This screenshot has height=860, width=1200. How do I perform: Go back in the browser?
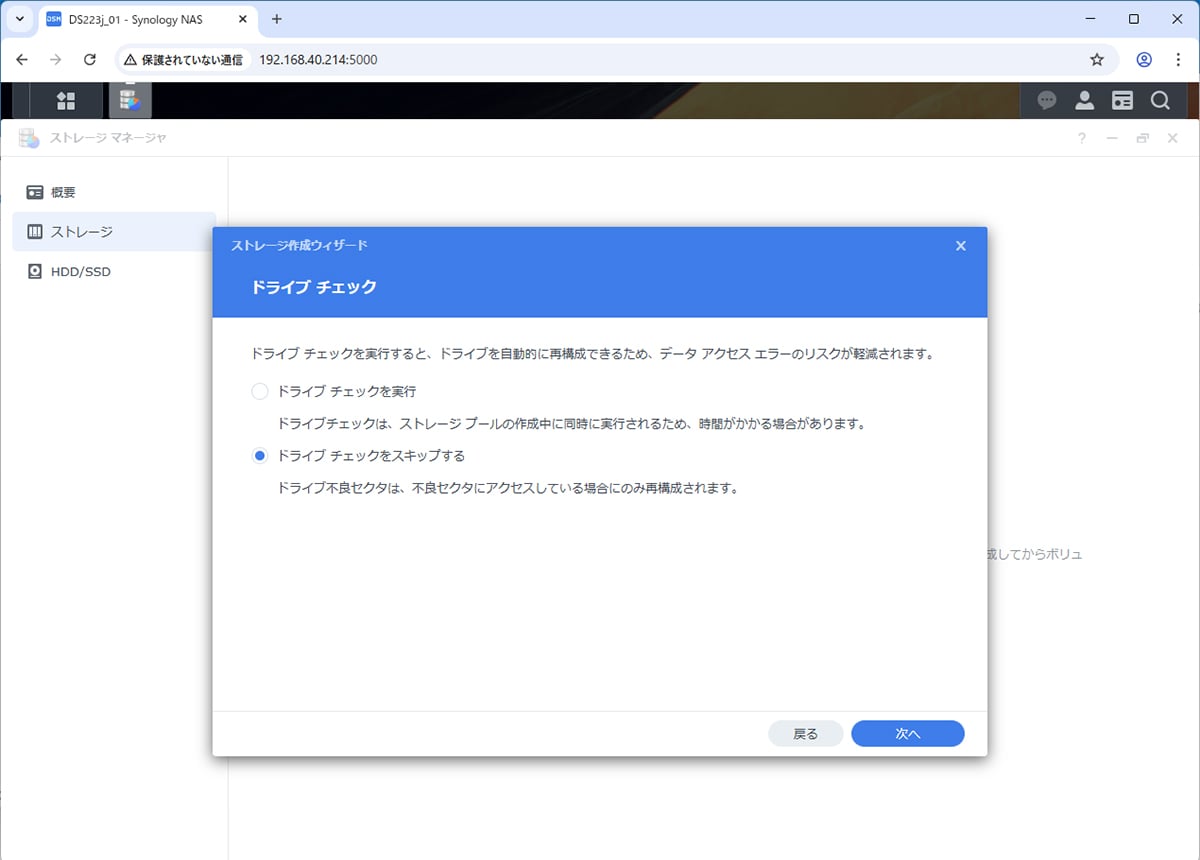[x=22, y=60]
